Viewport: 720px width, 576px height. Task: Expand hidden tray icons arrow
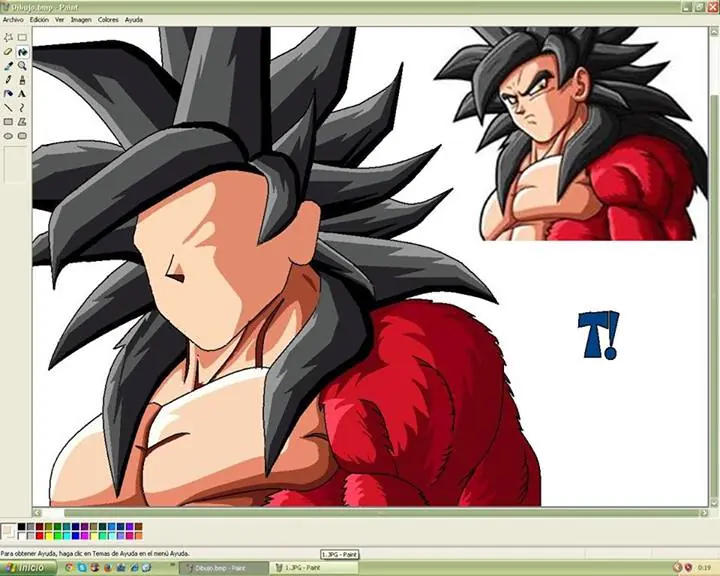[x=677, y=568]
